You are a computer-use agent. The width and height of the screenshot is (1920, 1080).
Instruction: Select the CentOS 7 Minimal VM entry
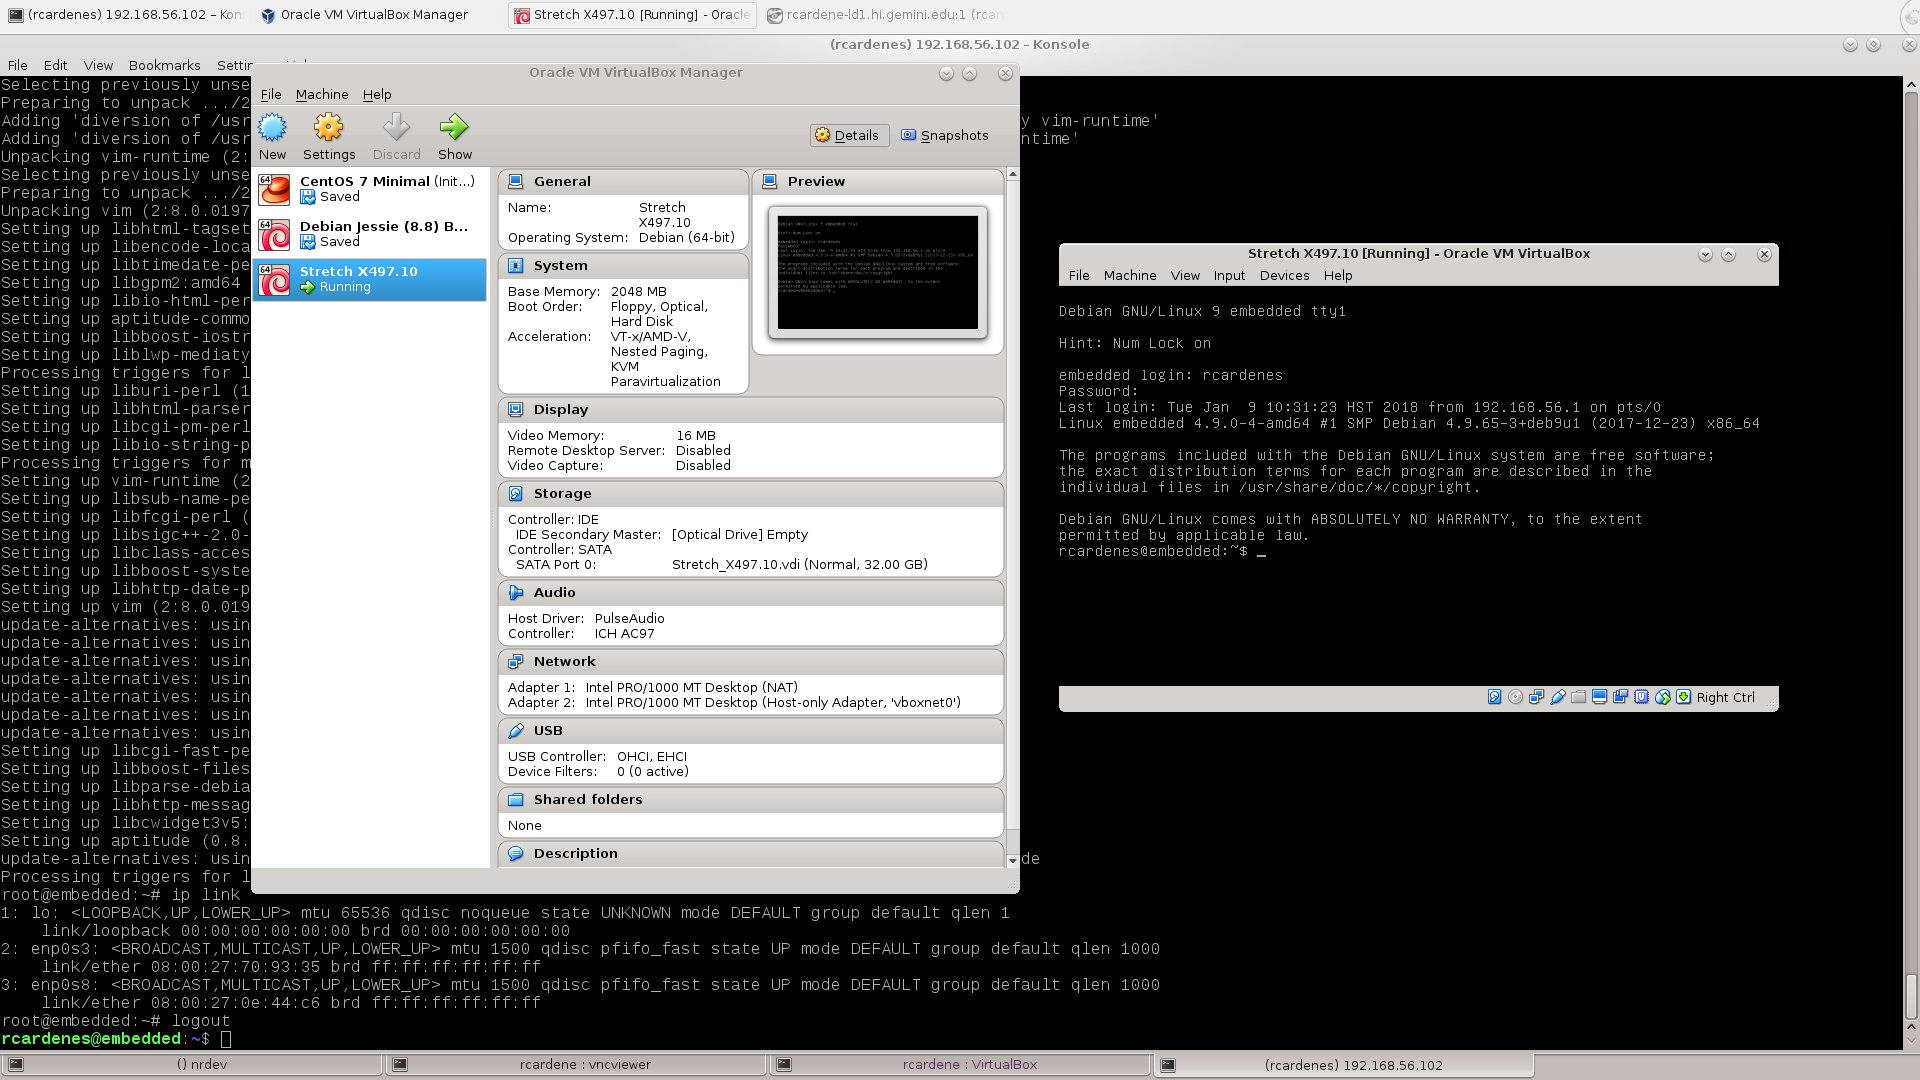point(369,189)
